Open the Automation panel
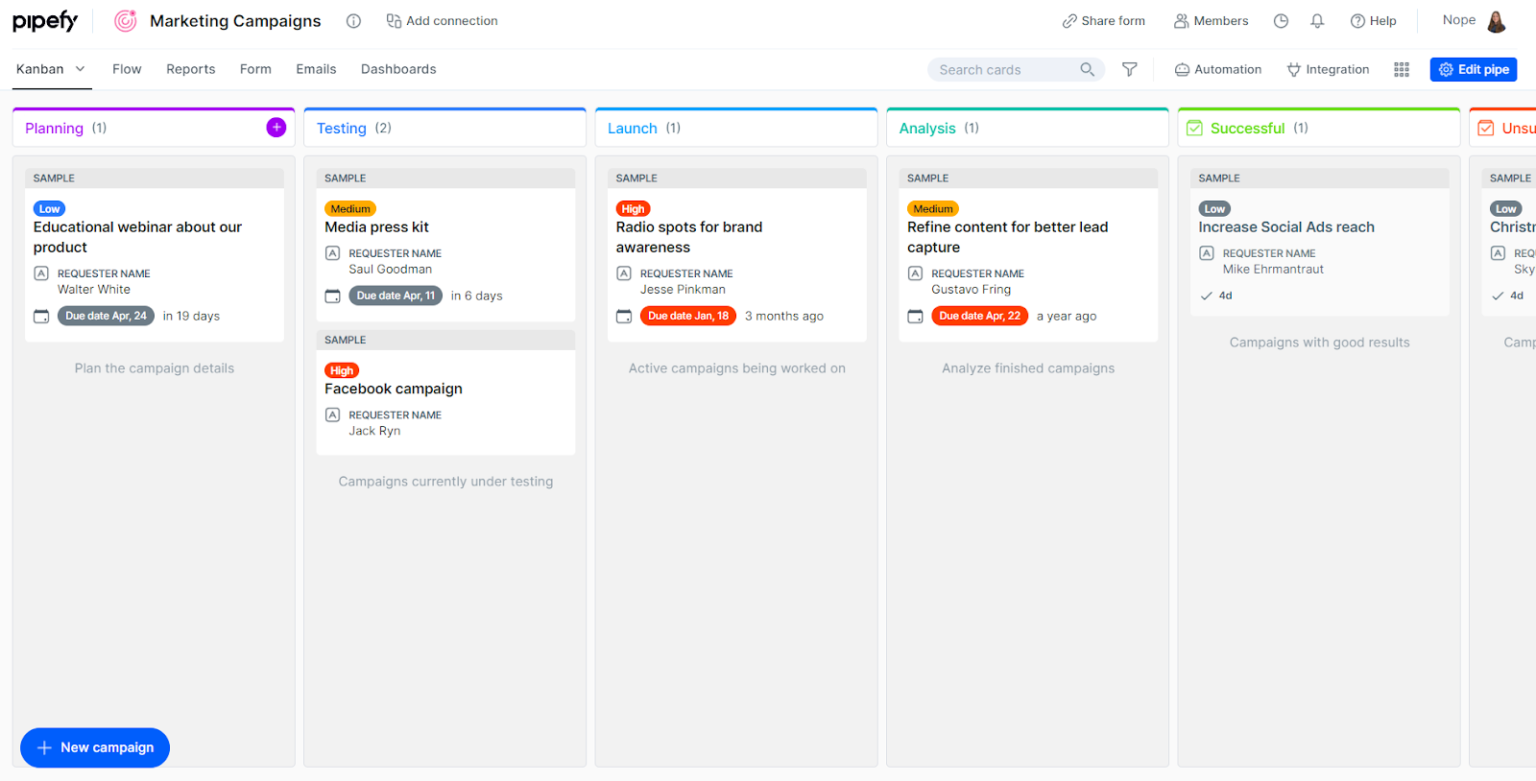1536x781 pixels. [1218, 69]
